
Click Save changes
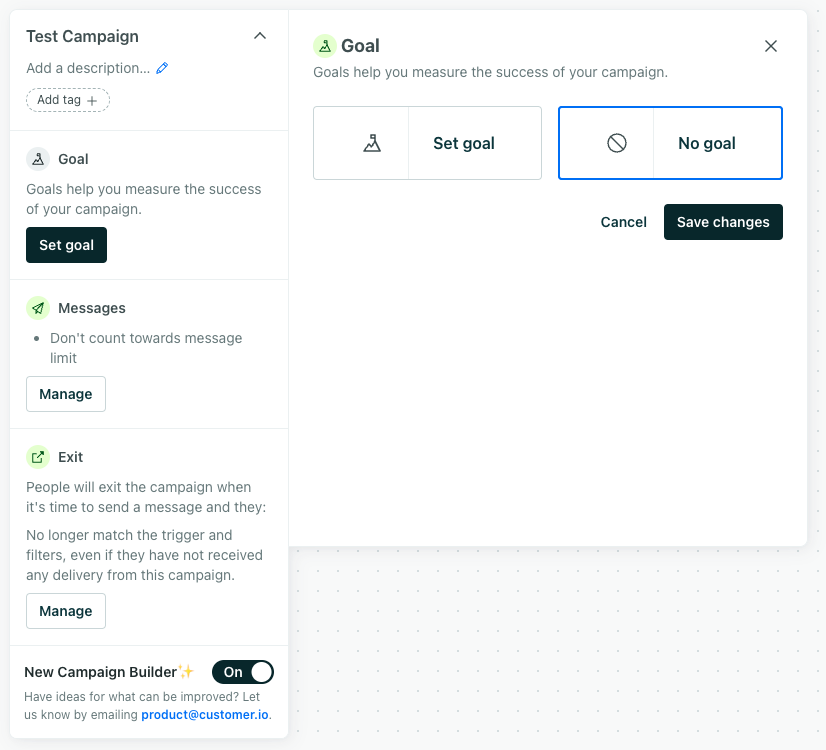[x=723, y=222]
